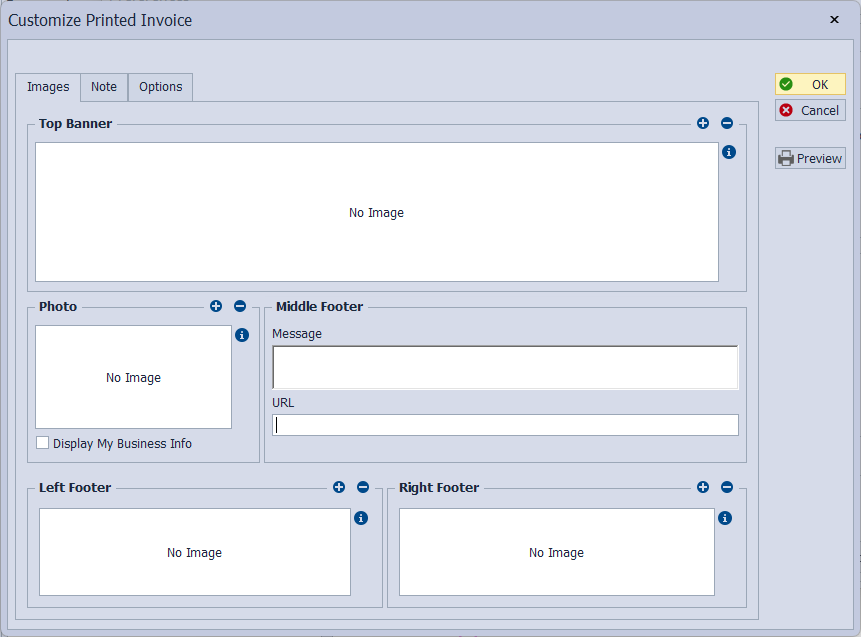Enable Display My Business Info checkbox
The height and width of the screenshot is (637, 861).
[x=42, y=443]
